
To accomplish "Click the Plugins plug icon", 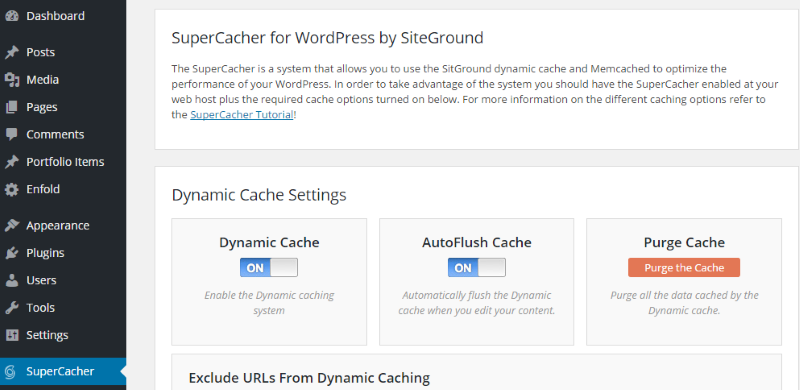I will click(x=12, y=253).
